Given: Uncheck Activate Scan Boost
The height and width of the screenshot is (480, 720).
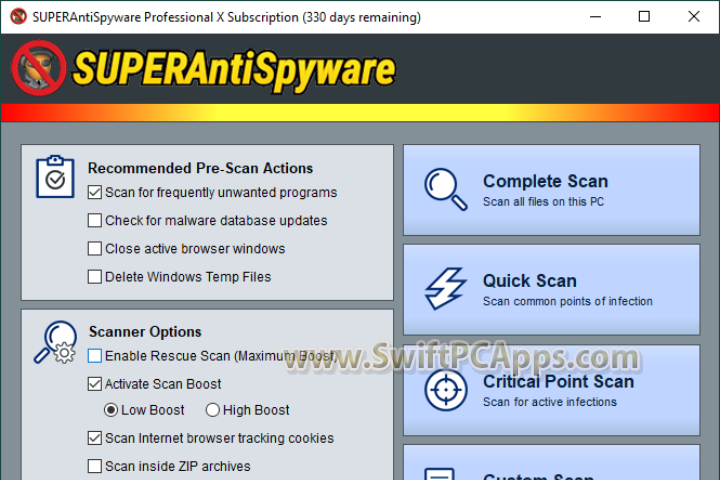Looking at the screenshot, I should pyautogui.click(x=95, y=384).
